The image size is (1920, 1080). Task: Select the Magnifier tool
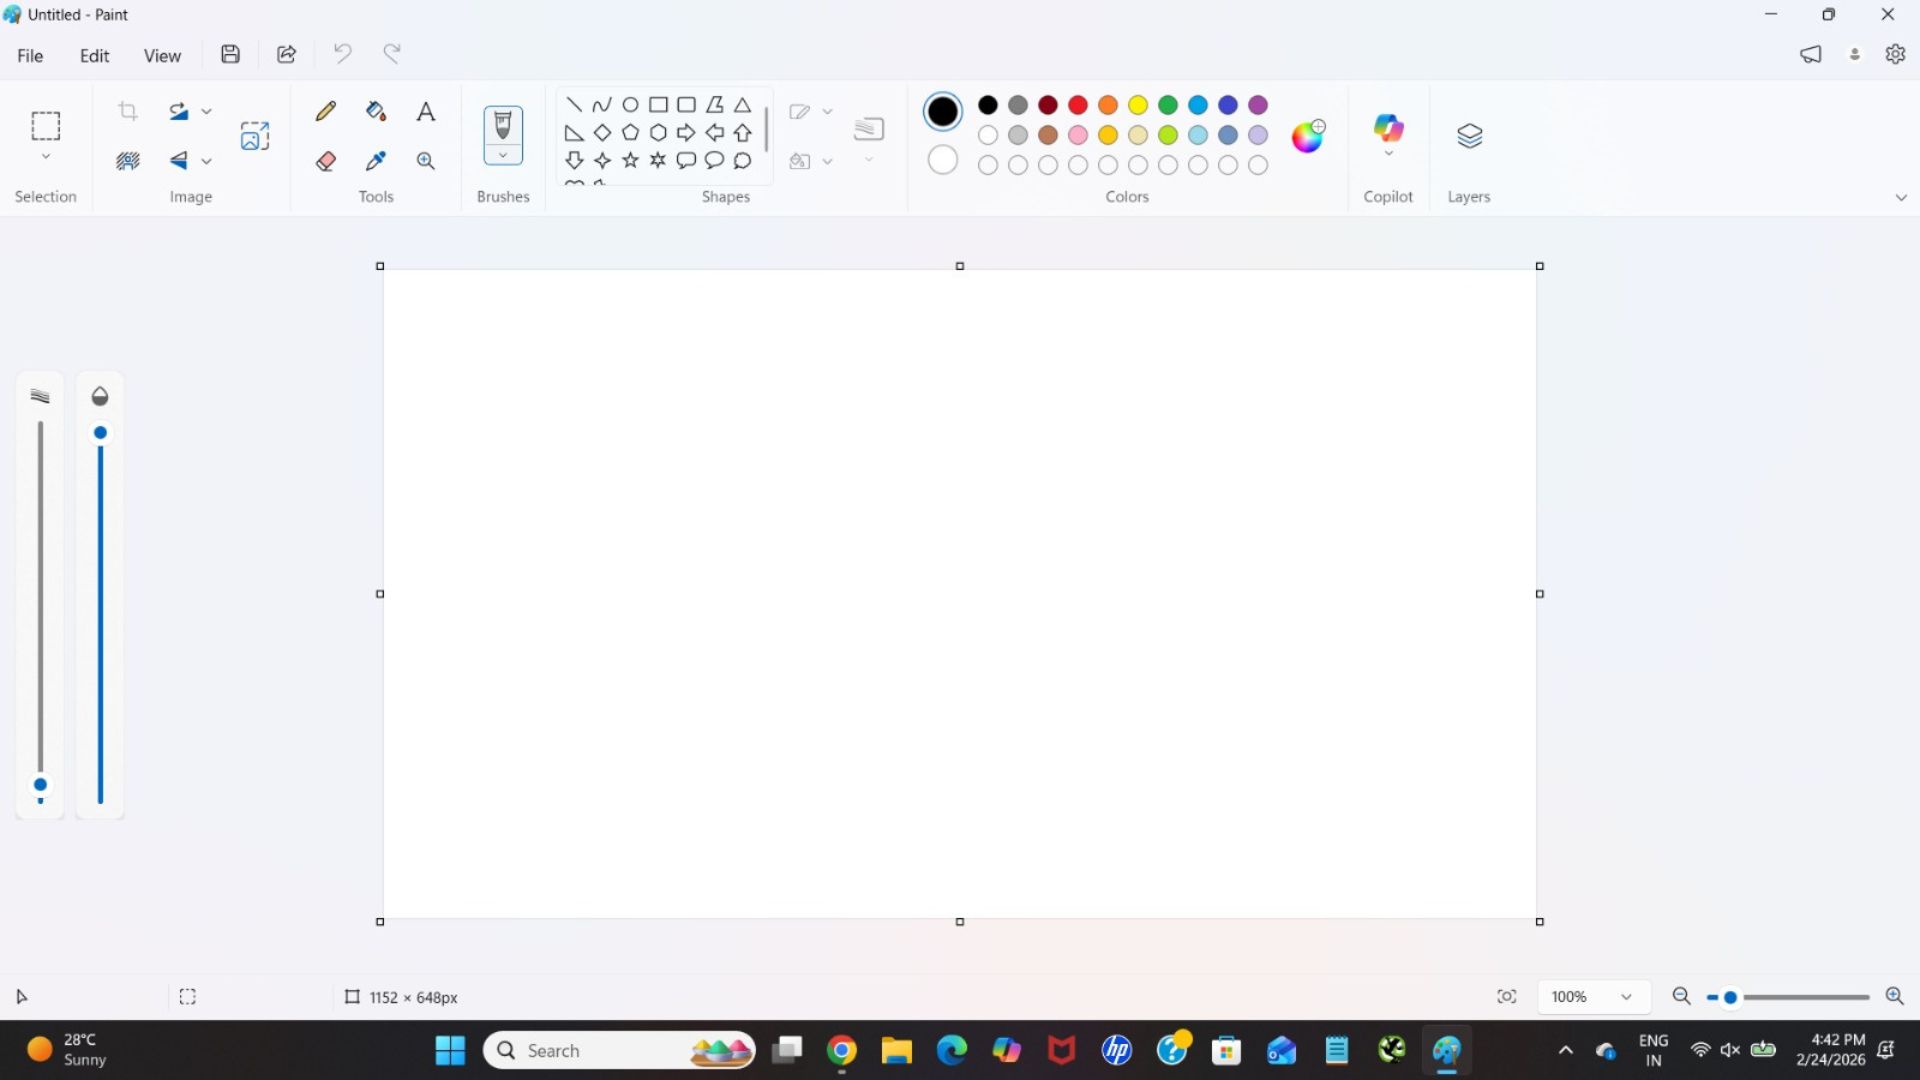click(425, 160)
